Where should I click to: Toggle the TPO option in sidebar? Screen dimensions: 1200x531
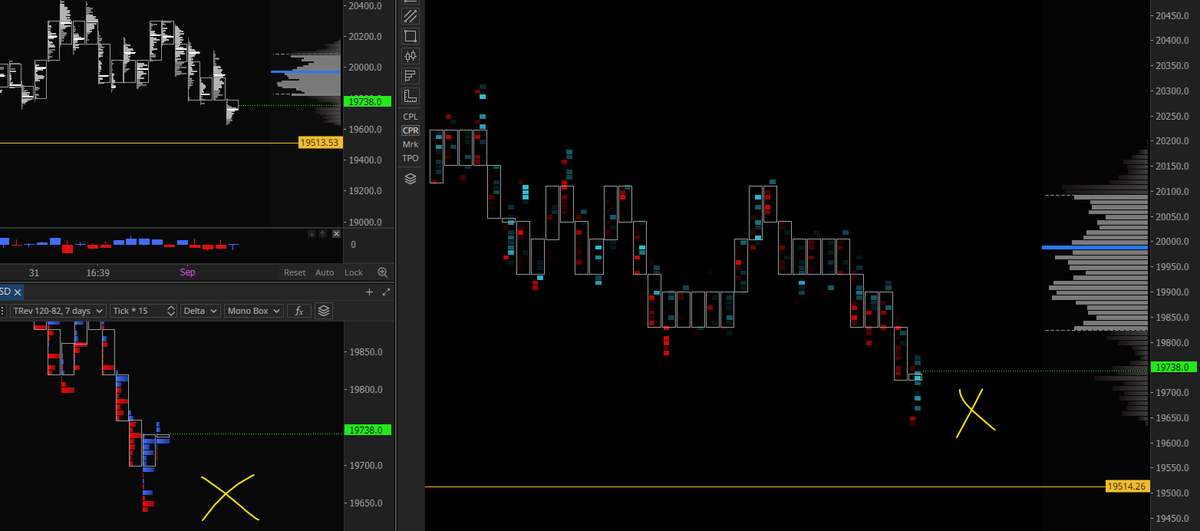[x=410, y=158]
